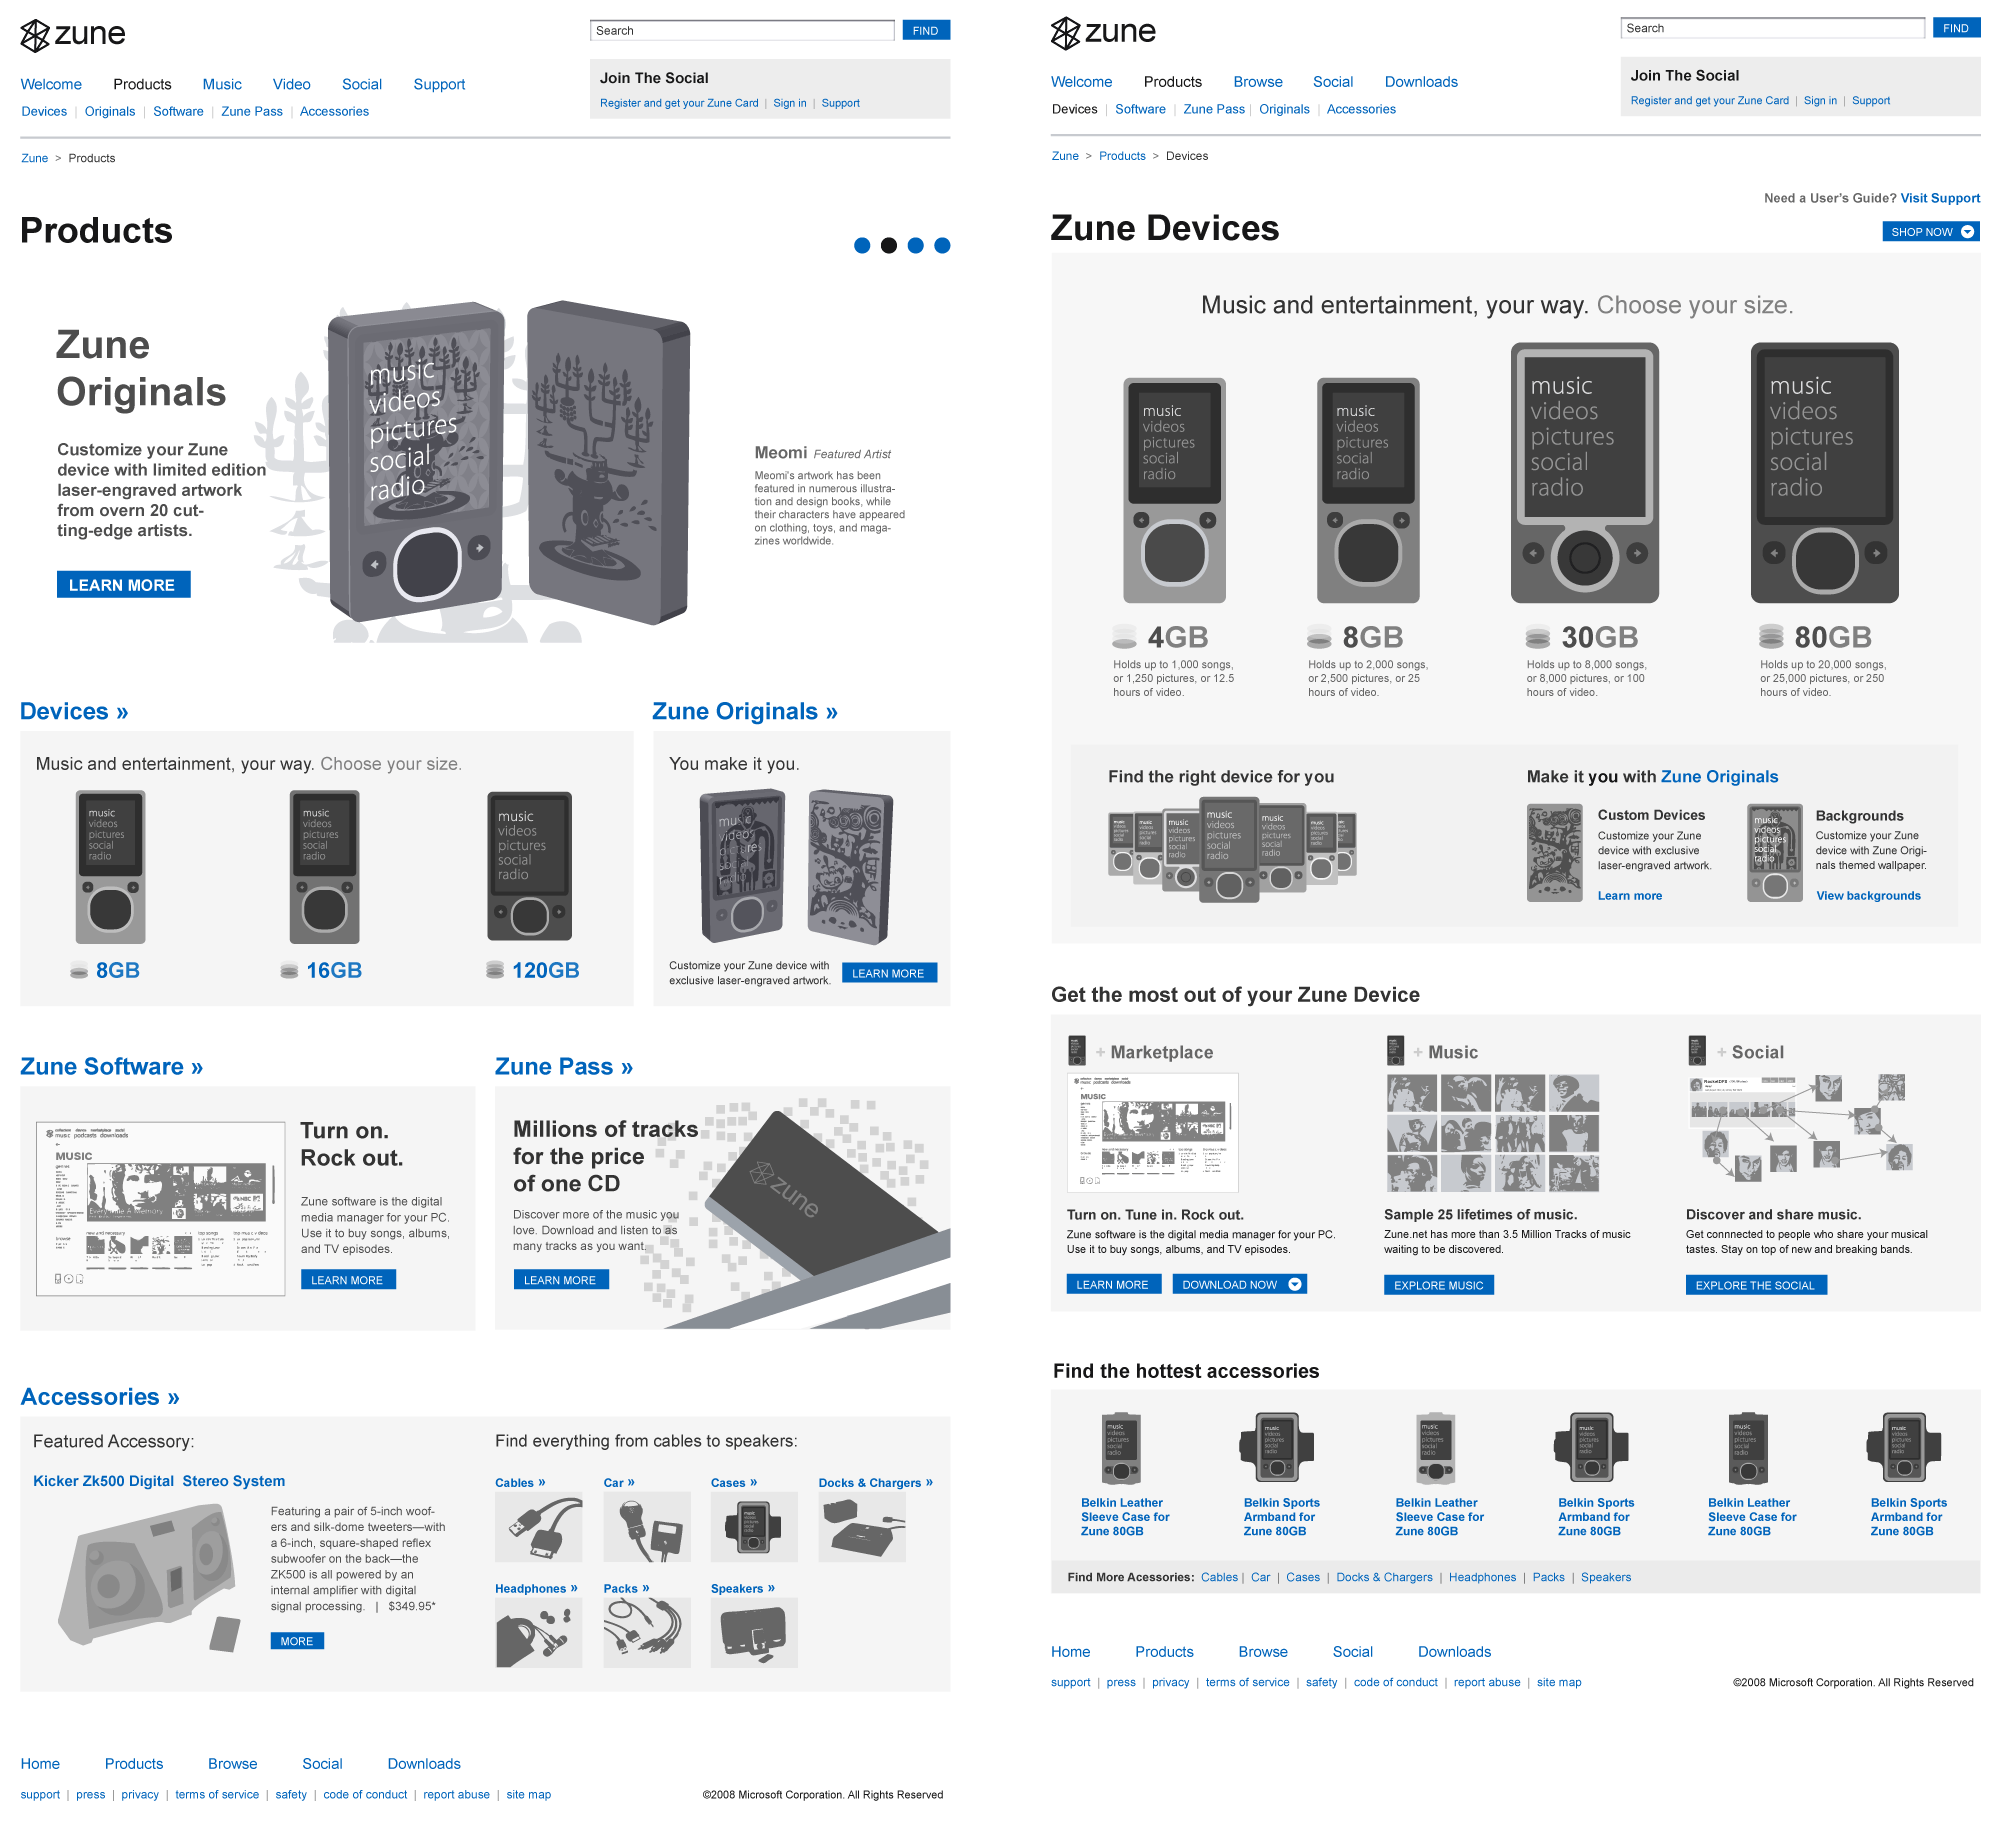Click LEARN MORE under Zune Originals banner
2000x1831 pixels.
[123, 585]
